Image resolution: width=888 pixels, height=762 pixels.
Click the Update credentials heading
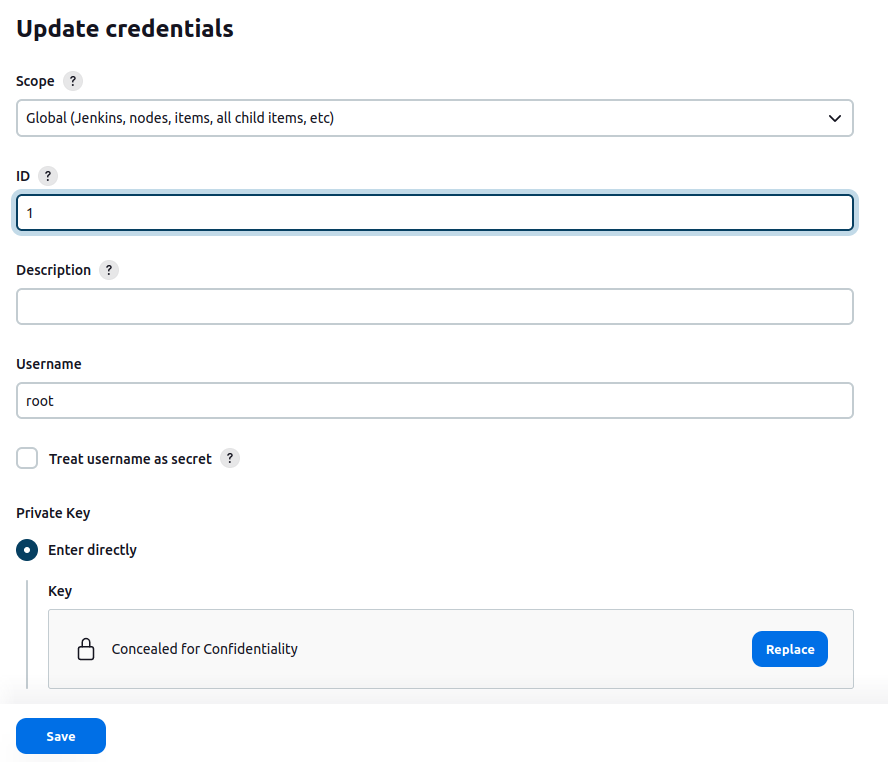point(125,29)
